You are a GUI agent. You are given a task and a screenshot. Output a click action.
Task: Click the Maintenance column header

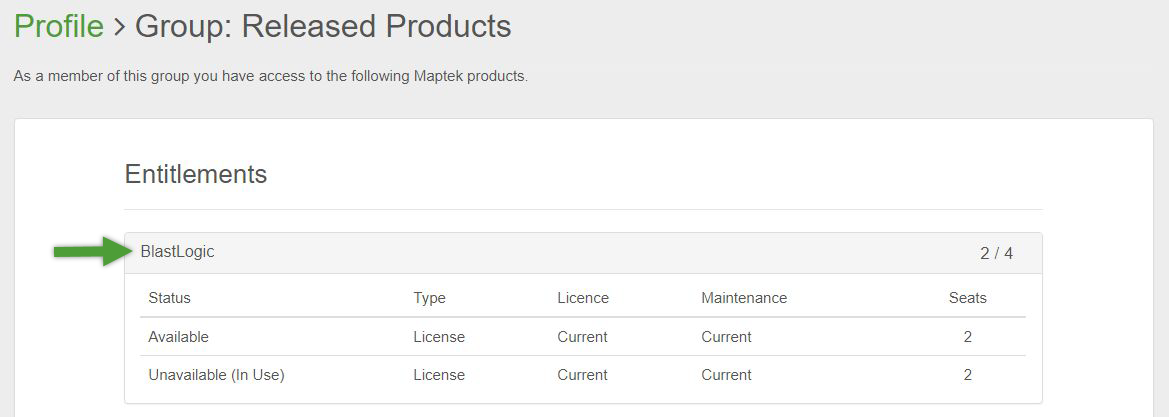click(744, 298)
